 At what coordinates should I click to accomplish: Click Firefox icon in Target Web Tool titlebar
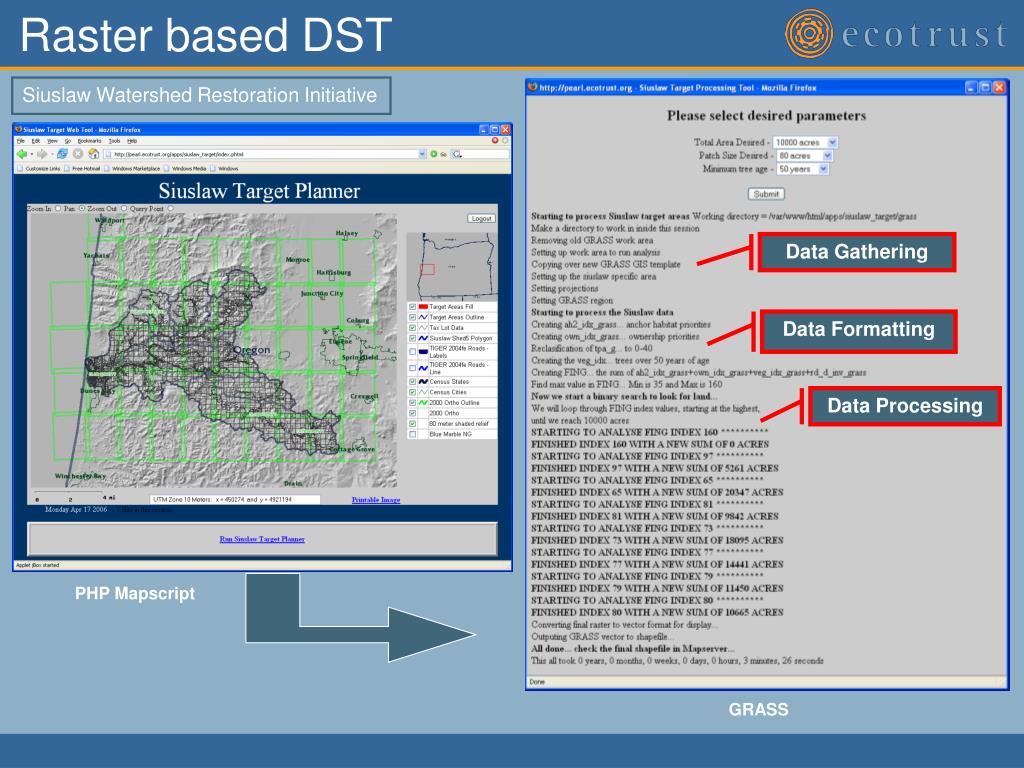point(18,129)
